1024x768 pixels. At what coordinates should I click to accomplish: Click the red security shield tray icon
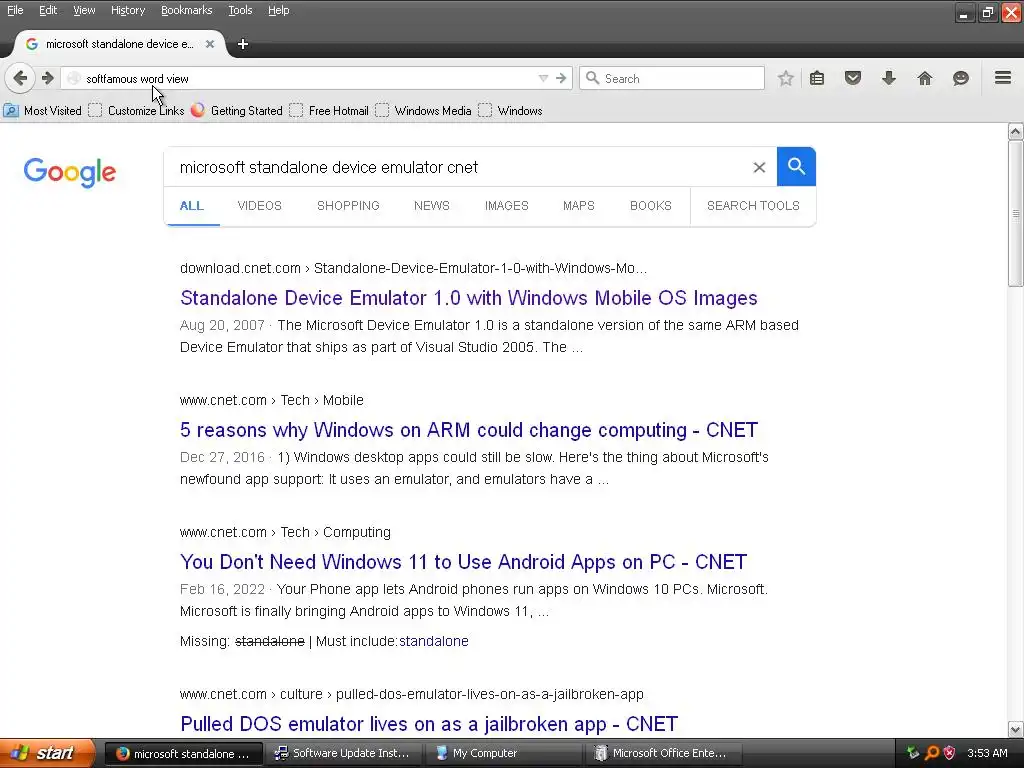coord(950,753)
